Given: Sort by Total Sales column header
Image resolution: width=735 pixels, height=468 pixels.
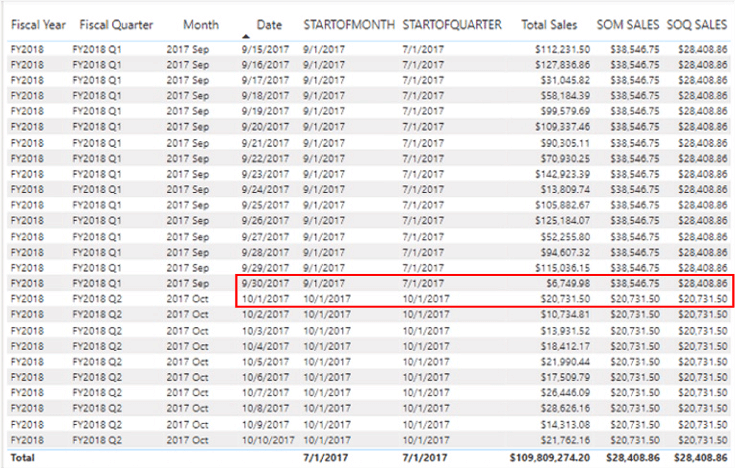Looking at the screenshot, I should click(548, 24).
